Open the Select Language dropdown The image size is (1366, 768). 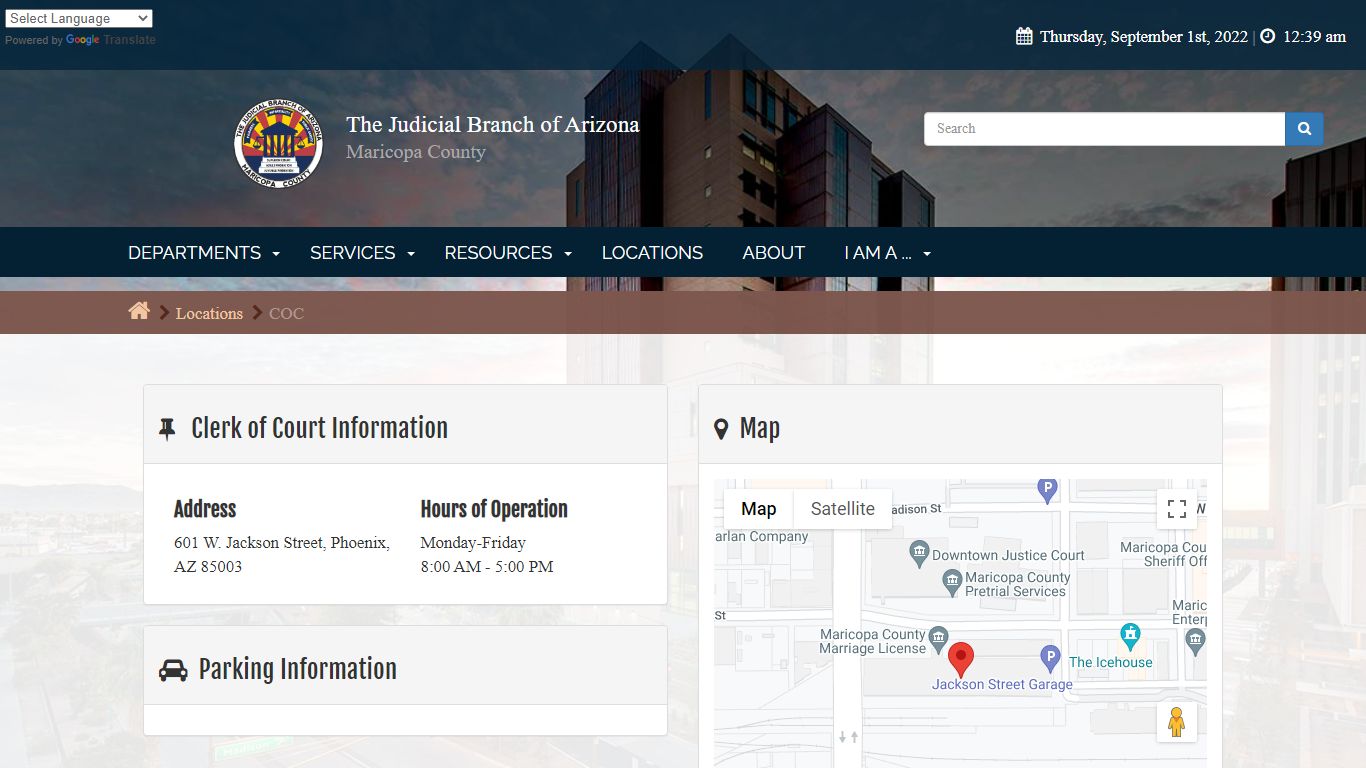(79, 18)
